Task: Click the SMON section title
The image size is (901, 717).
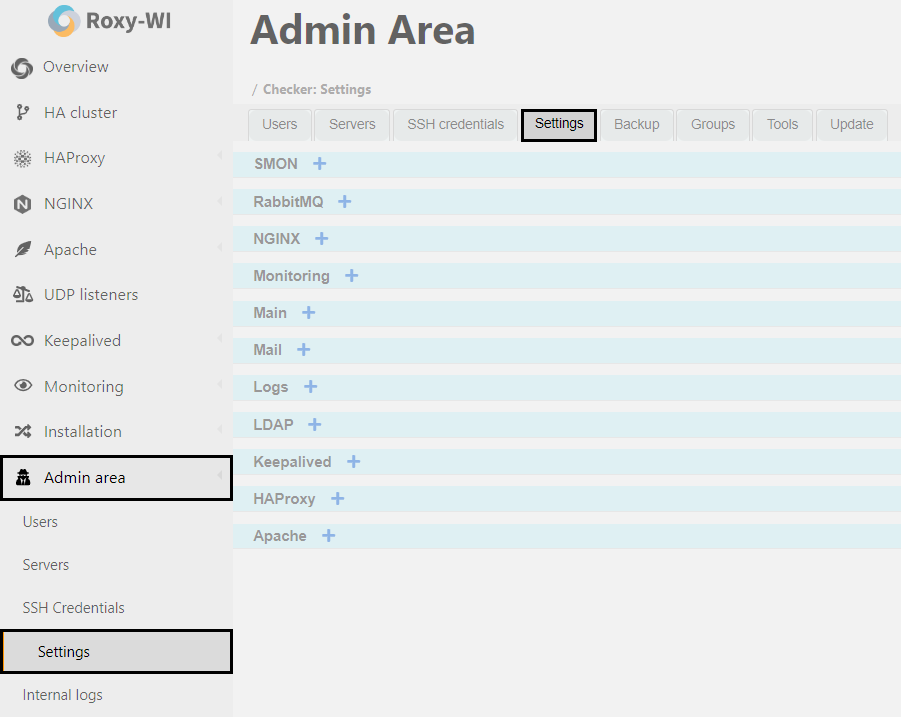Action: coord(276,164)
